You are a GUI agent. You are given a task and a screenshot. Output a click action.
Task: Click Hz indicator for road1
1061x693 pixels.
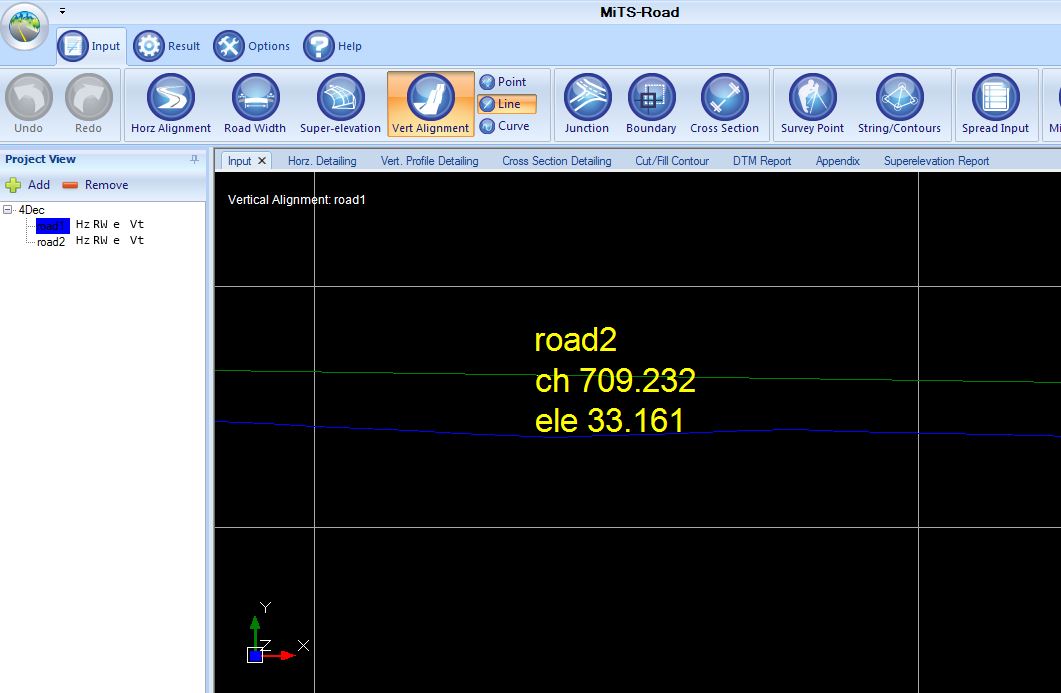point(83,224)
